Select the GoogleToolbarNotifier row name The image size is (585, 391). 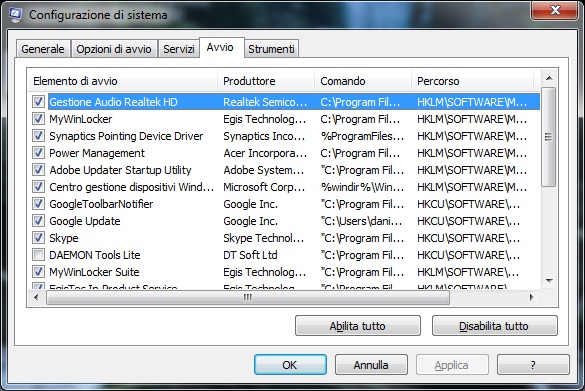101,204
